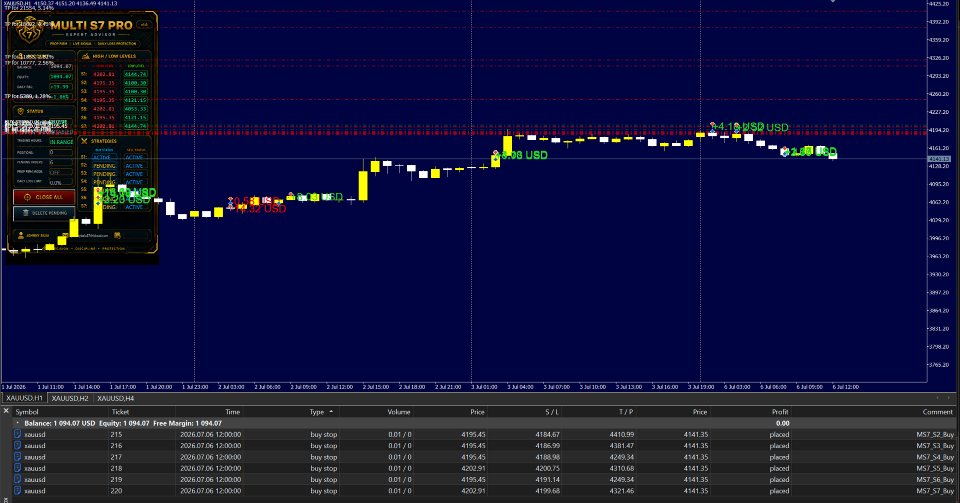Click Free Margin value in summary row

(x=210, y=423)
